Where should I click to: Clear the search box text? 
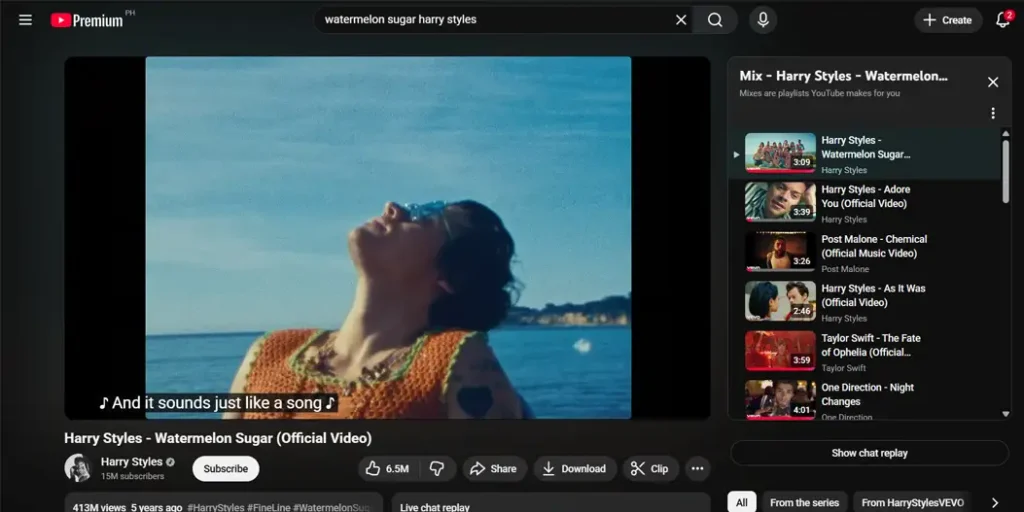pos(680,20)
